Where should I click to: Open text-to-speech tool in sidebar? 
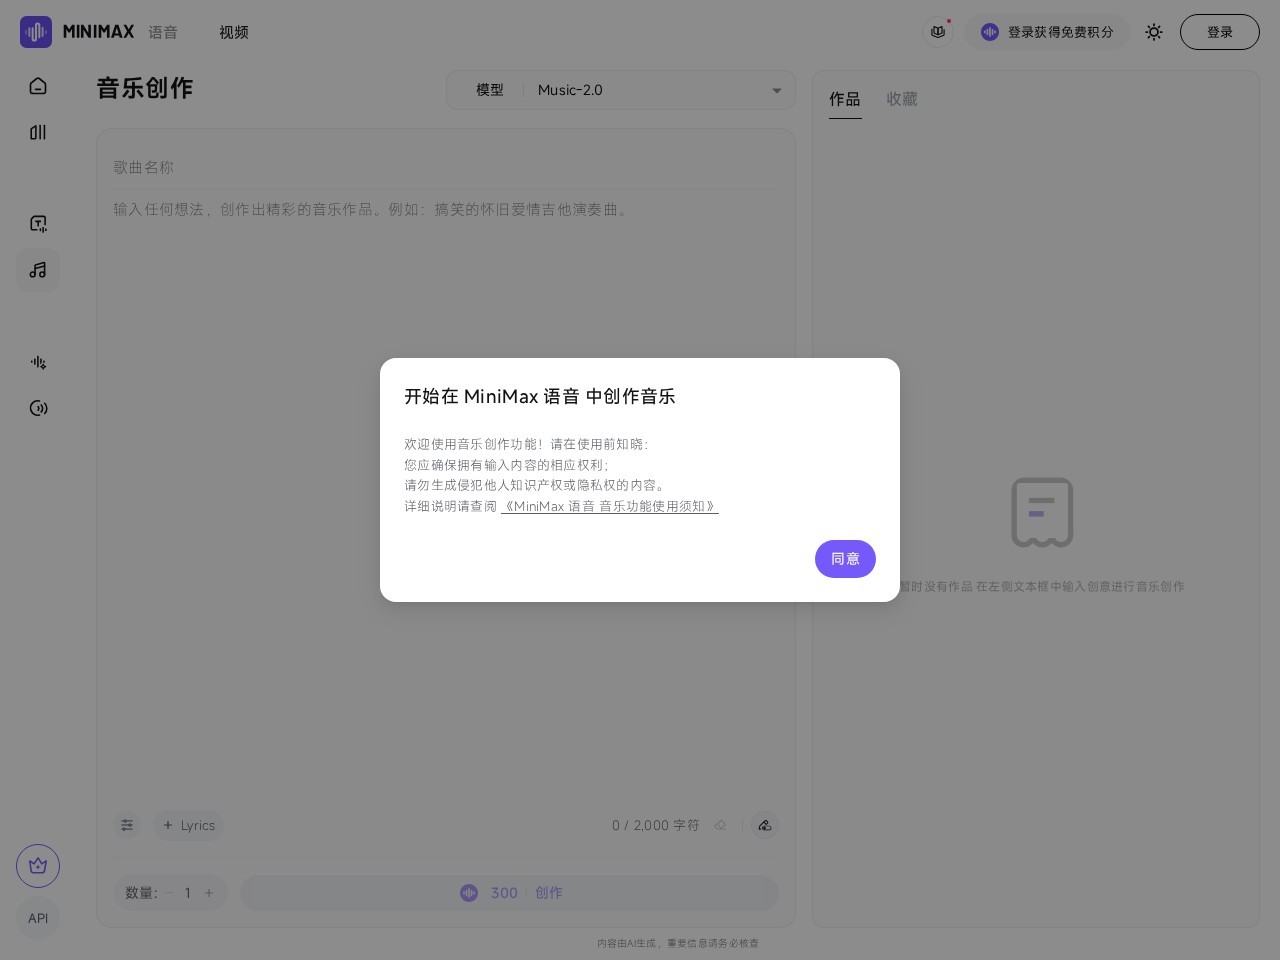point(38,224)
